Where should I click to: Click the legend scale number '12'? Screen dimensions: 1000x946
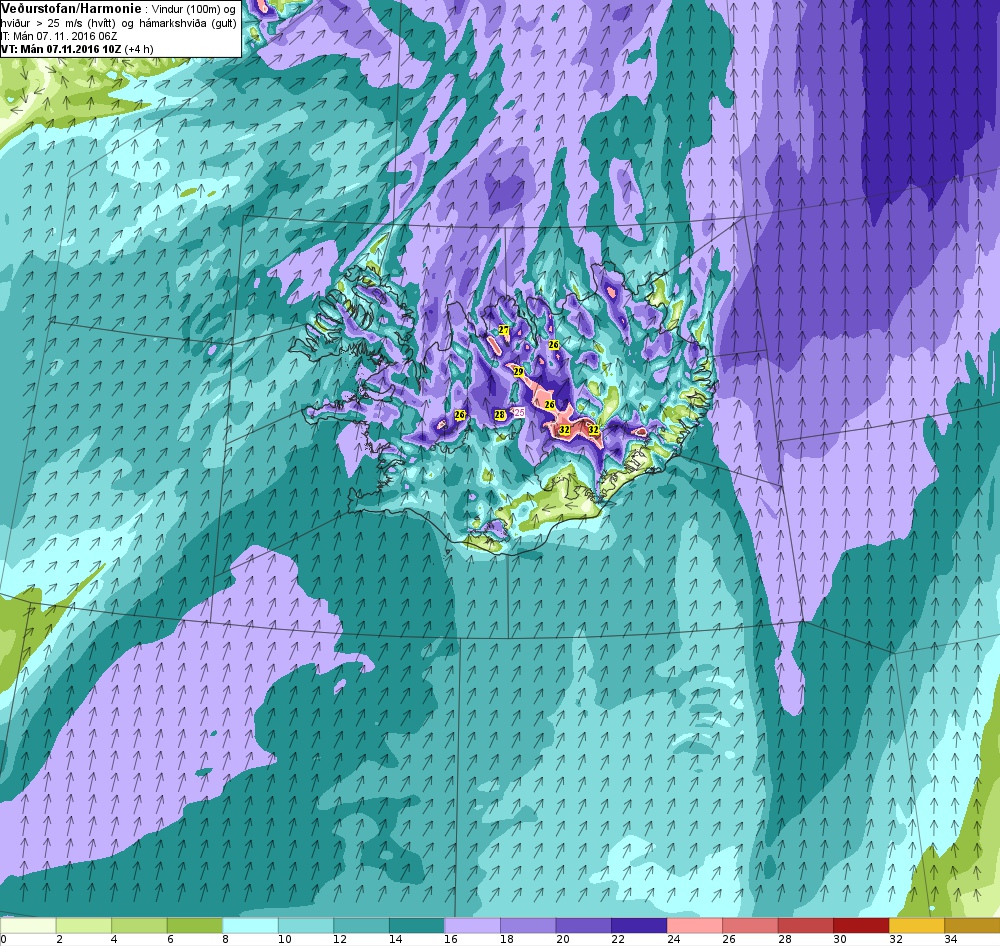click(341, 939)
